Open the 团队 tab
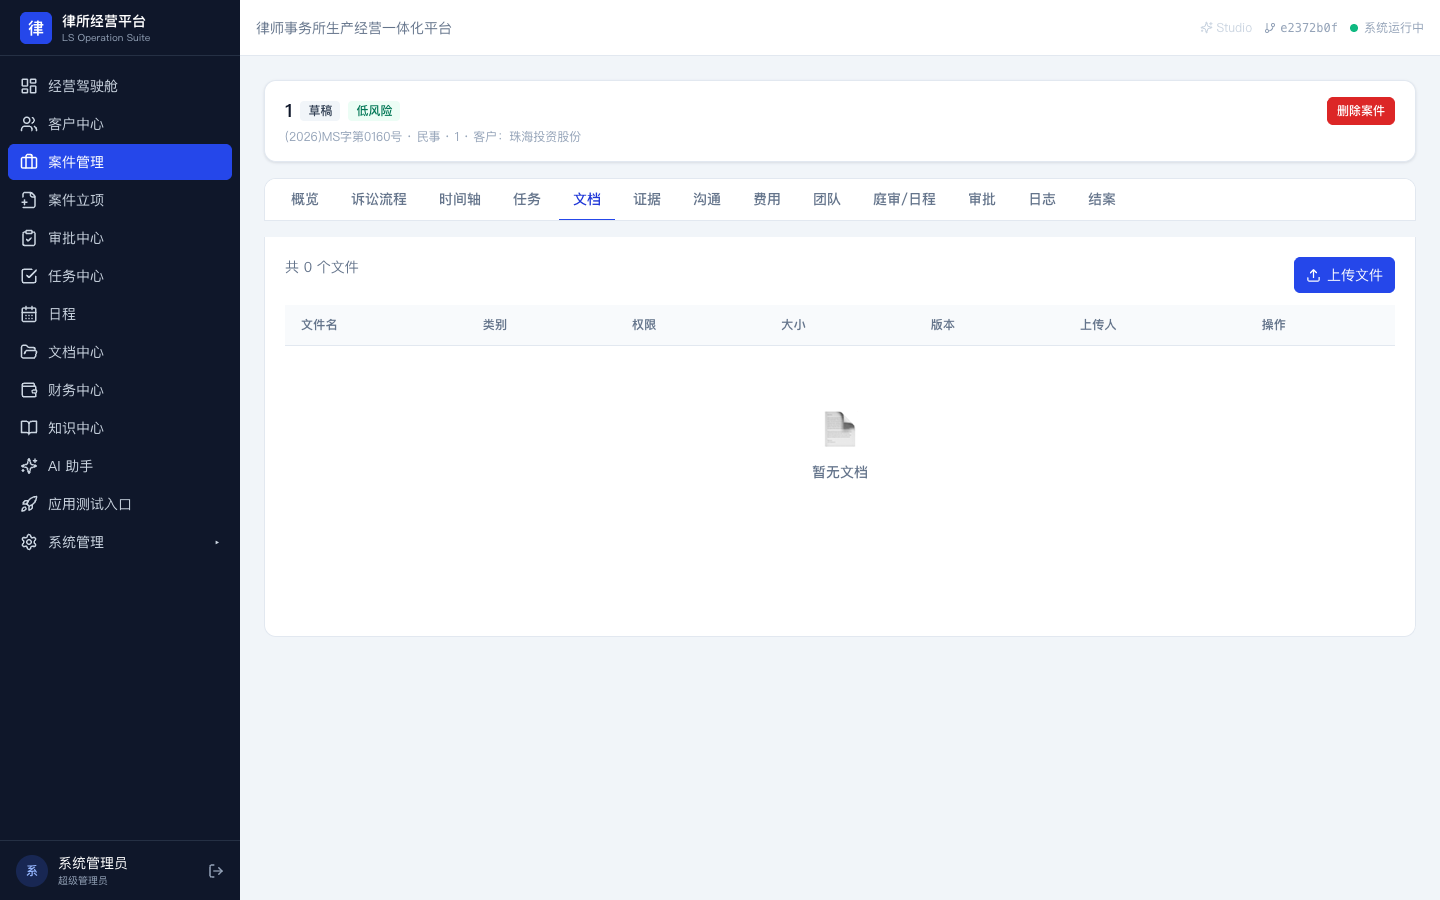1440x900 pixels. [827, 200]
